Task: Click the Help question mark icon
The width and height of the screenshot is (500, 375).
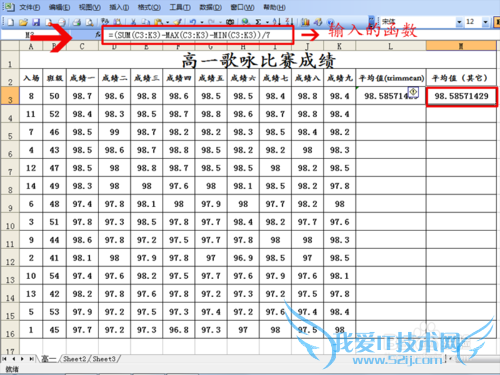Action: tap(330, 22)
